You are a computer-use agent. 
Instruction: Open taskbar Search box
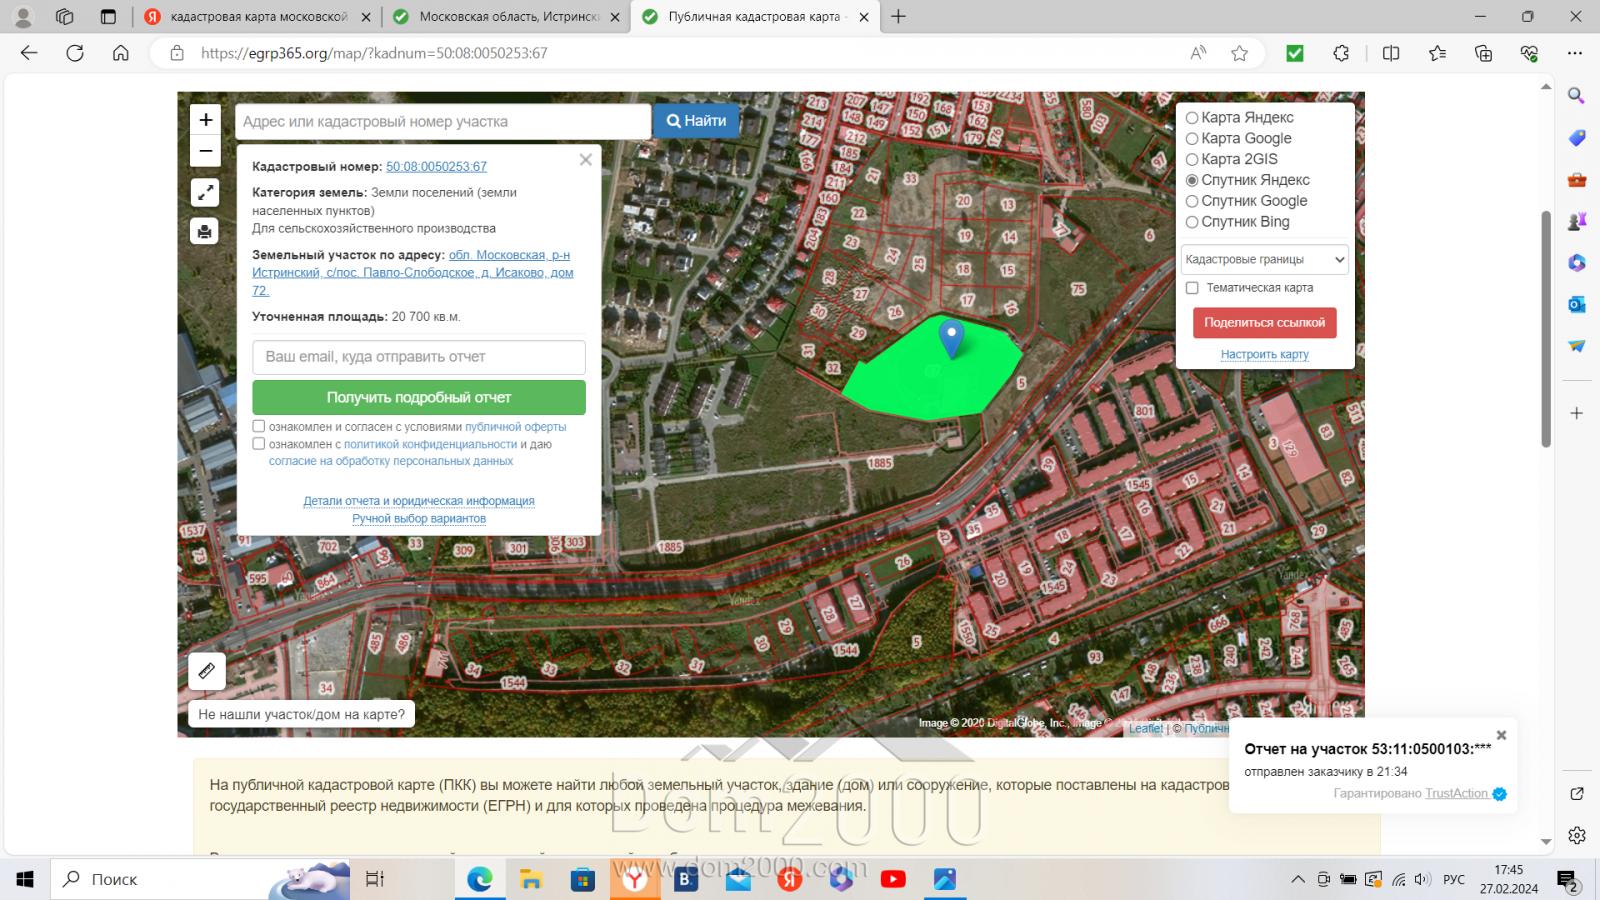point(200,879)
